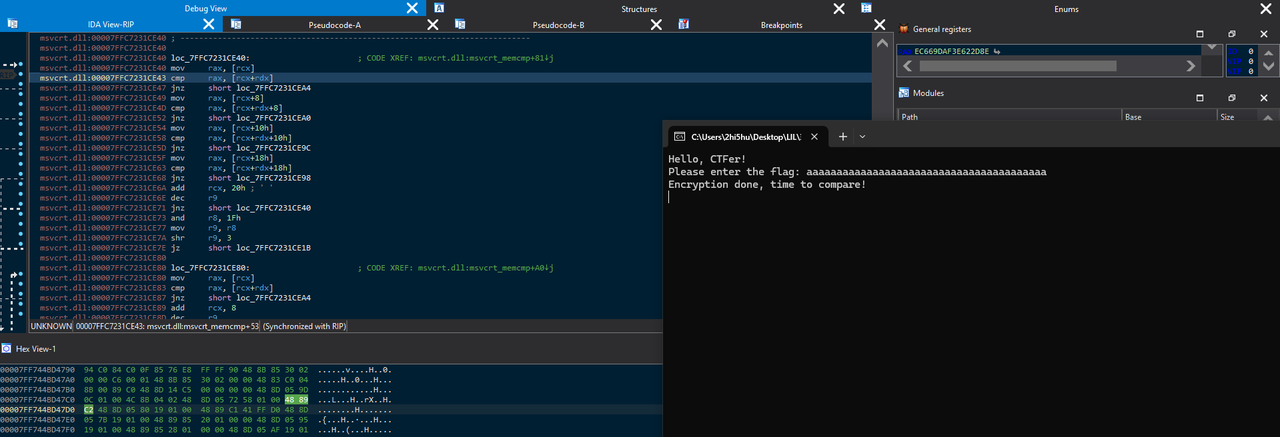The image size is (1280, 437).
Task: Close the Modules panel
Action: pos(1262,98)
